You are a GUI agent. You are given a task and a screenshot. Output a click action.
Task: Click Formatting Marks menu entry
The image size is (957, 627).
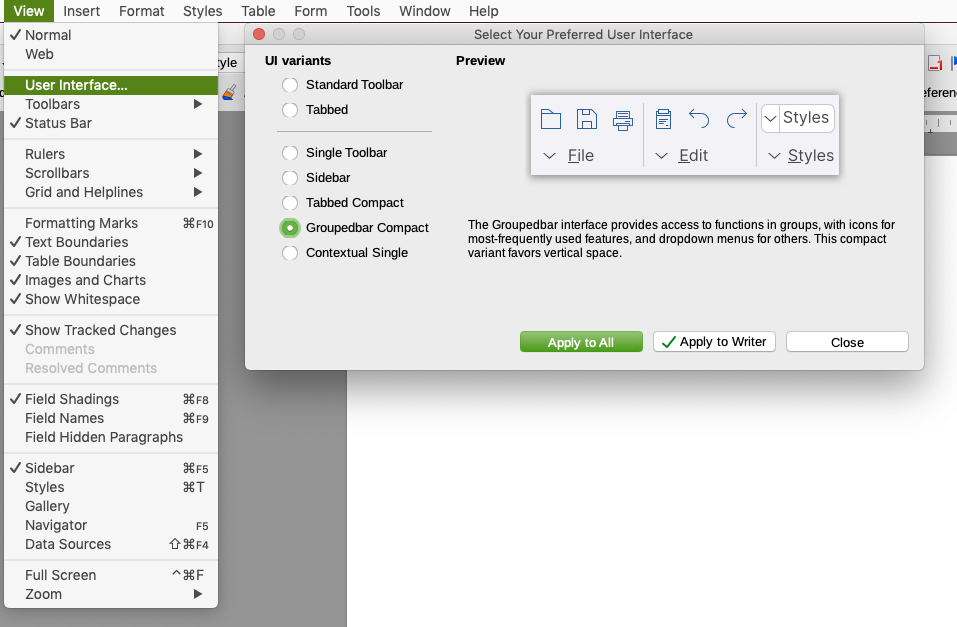[110, 223]
